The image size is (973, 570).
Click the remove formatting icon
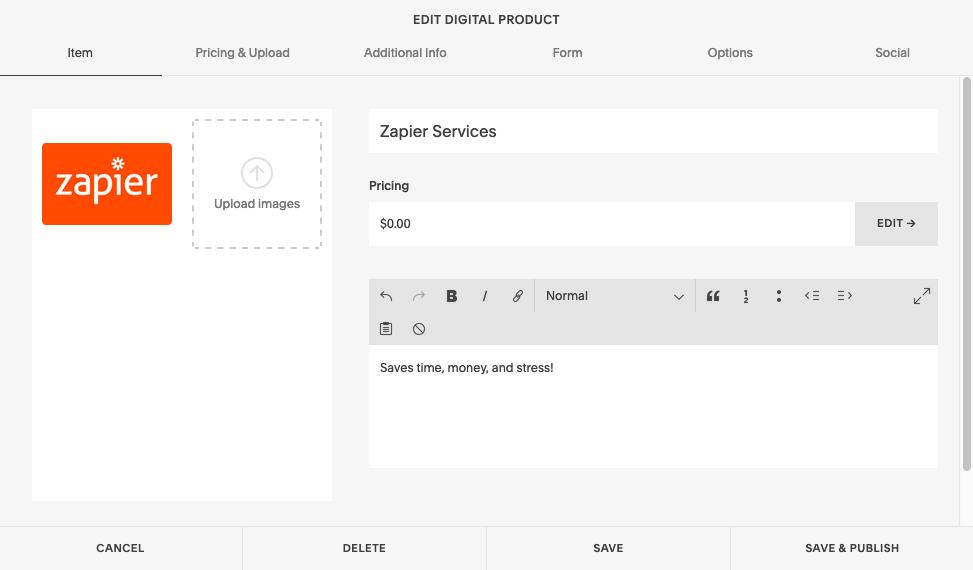(x=419, y=329)
